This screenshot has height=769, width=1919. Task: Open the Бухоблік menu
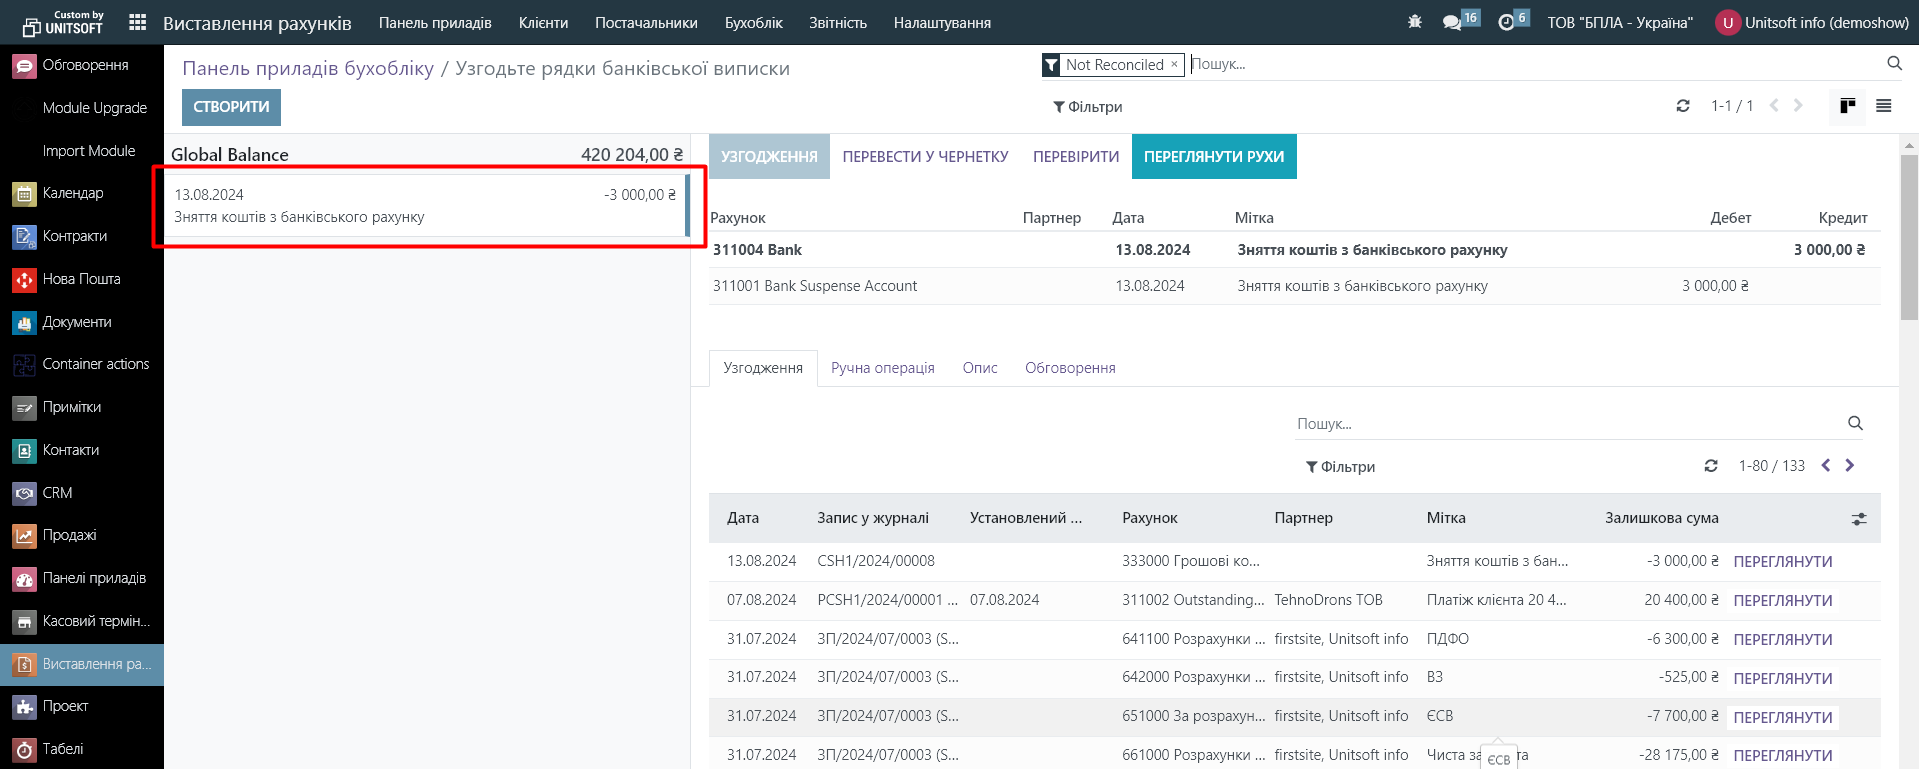click(753, 22)
